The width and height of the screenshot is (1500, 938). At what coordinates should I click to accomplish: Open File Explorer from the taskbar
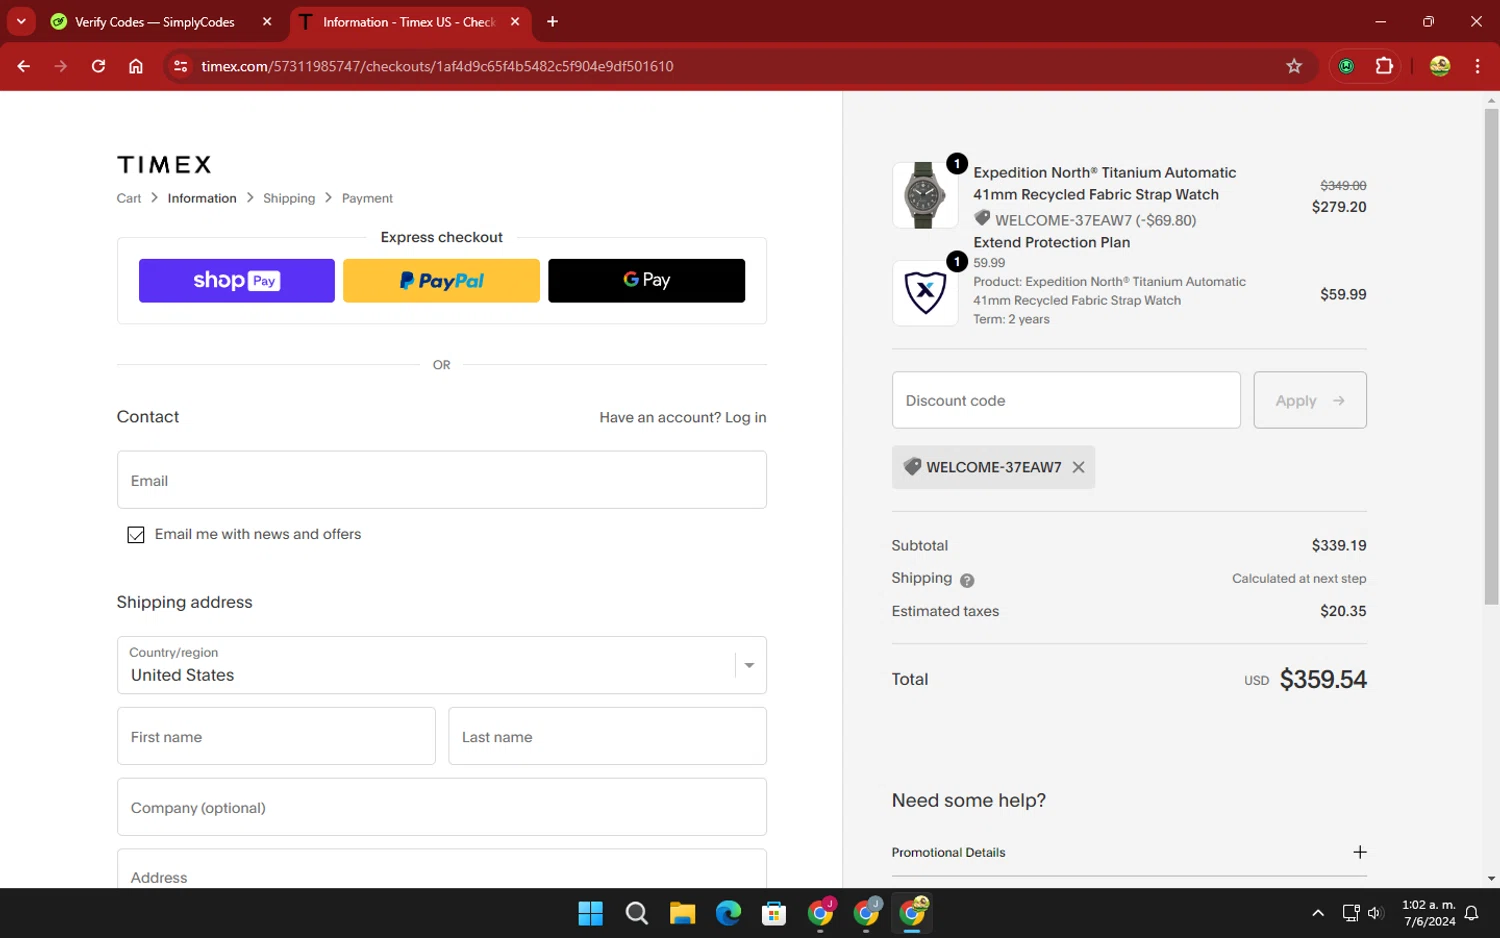682,913
